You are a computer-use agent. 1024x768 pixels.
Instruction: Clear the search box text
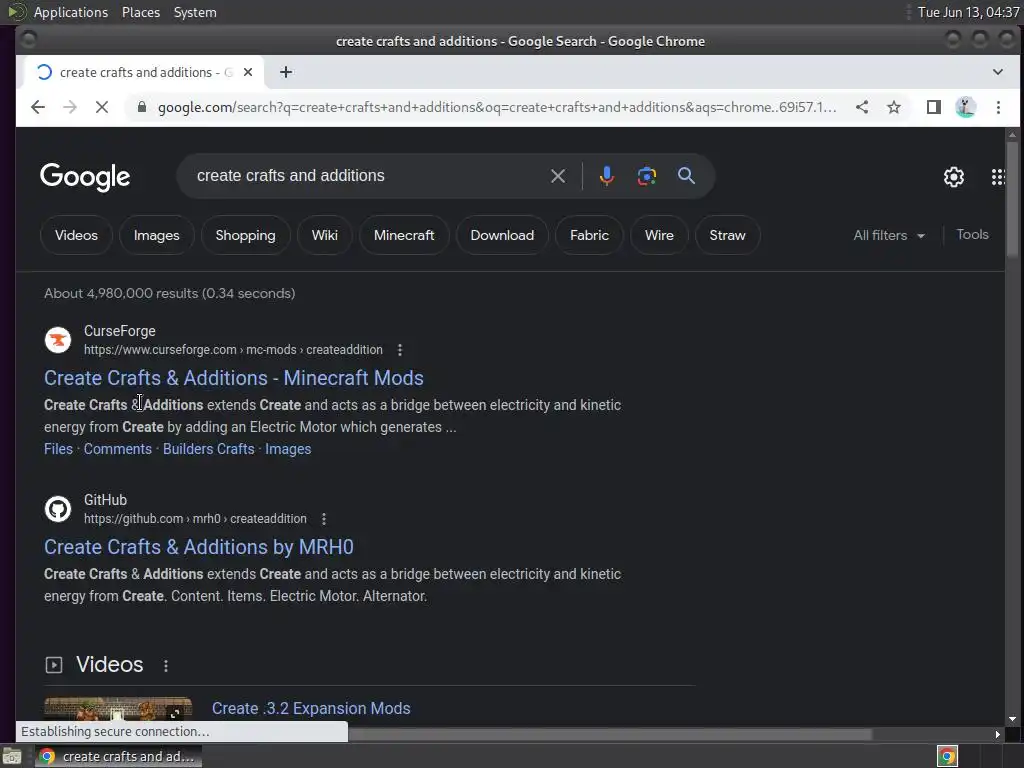pos(558,176)
